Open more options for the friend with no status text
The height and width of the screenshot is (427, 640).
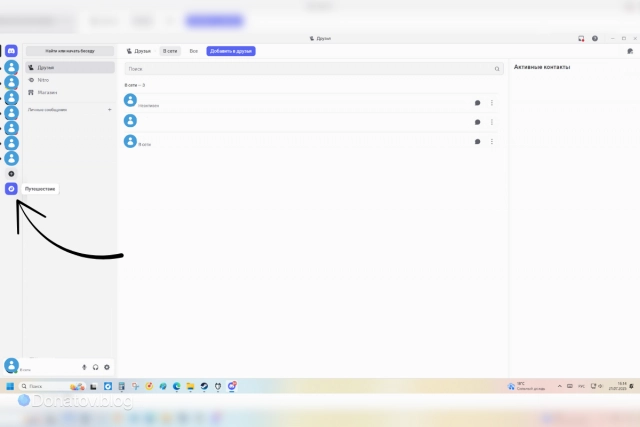(x=492, y=122)
